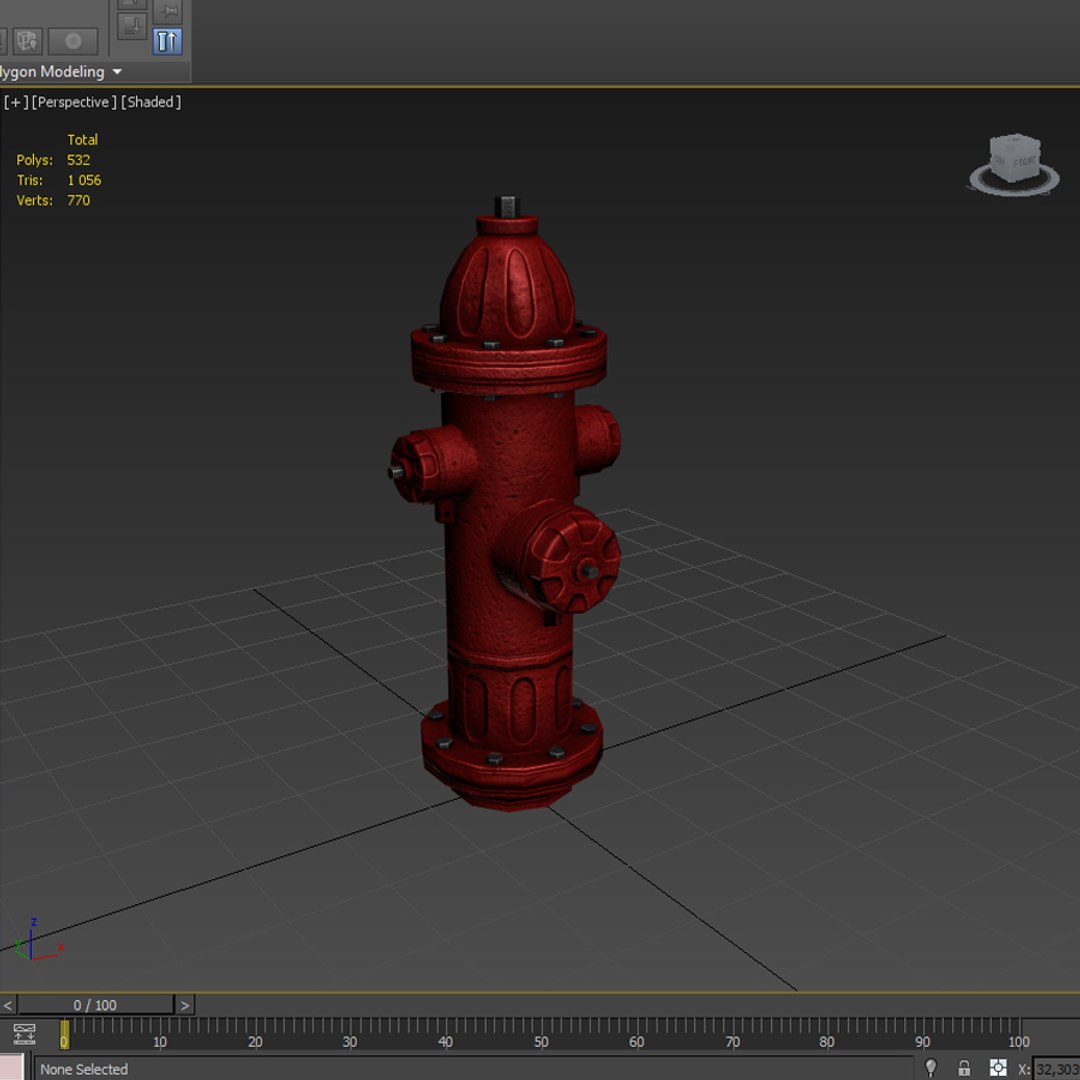Viewport: 1080px width, 1080px height.
Task: Expand the Polygon Modeling dropdown arrow
Action: click(x=117, y=72)
